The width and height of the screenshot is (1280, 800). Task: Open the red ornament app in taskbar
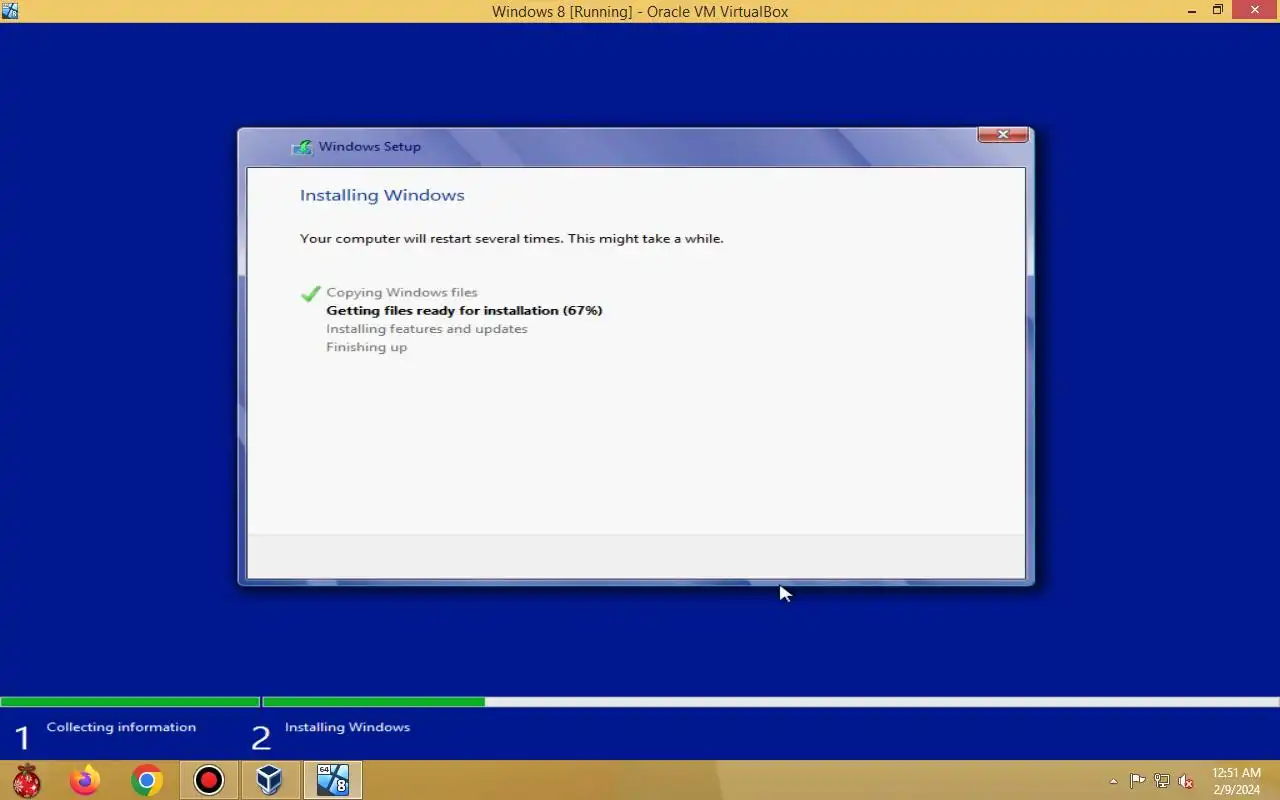(27, 780)
